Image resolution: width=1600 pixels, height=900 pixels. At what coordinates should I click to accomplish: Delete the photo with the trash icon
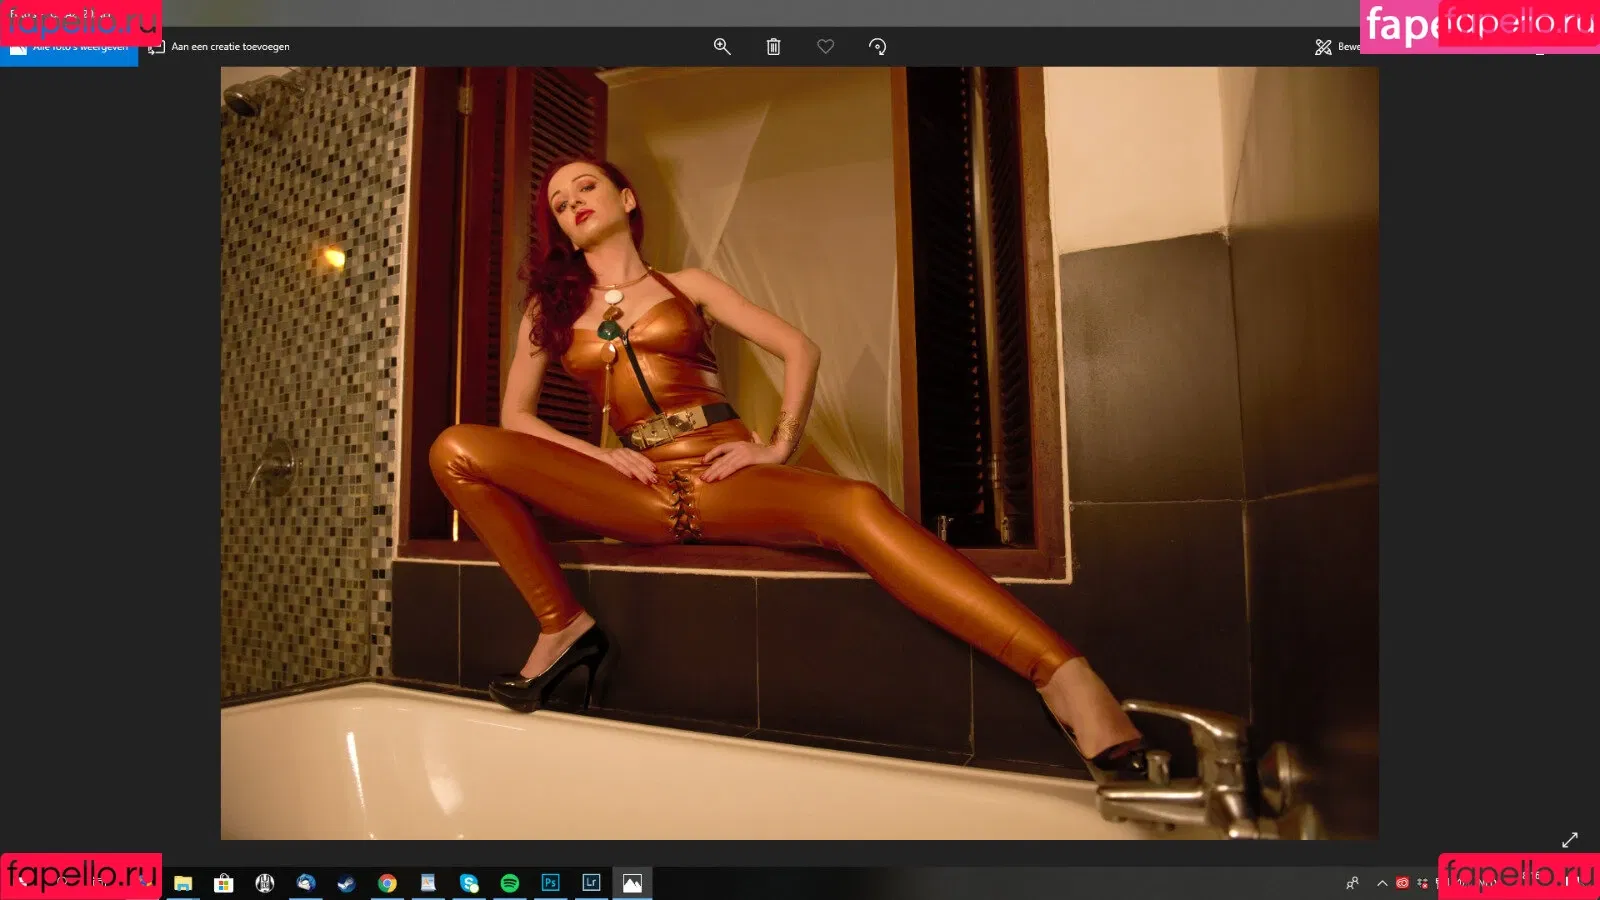point(773,47)
